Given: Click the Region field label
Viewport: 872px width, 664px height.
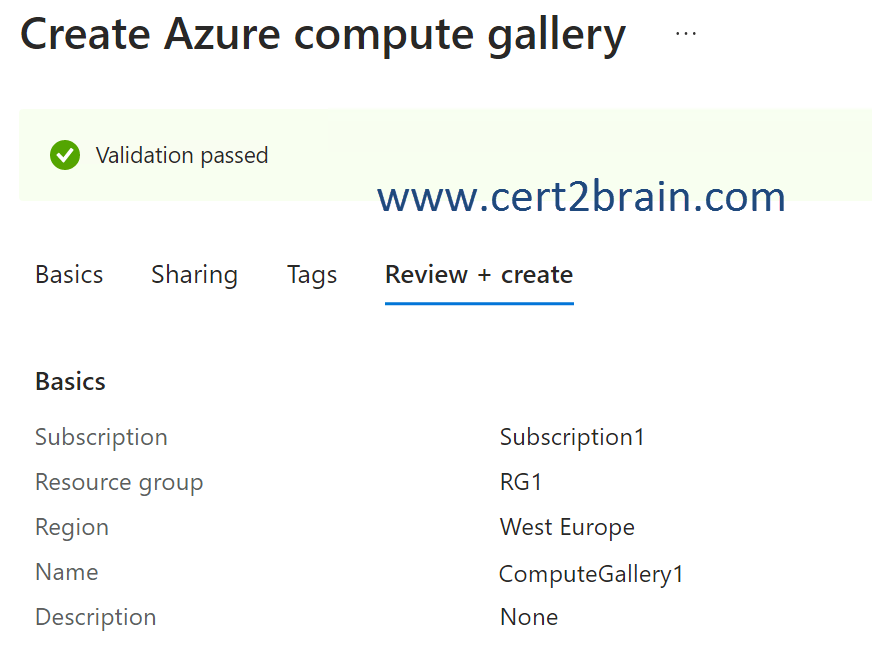Looking at the screenshot, I should point(72,527).
